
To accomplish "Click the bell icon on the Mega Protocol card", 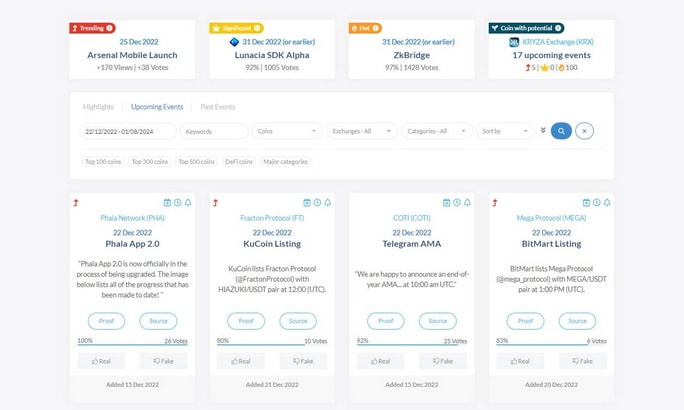I will tap(607, 203).
